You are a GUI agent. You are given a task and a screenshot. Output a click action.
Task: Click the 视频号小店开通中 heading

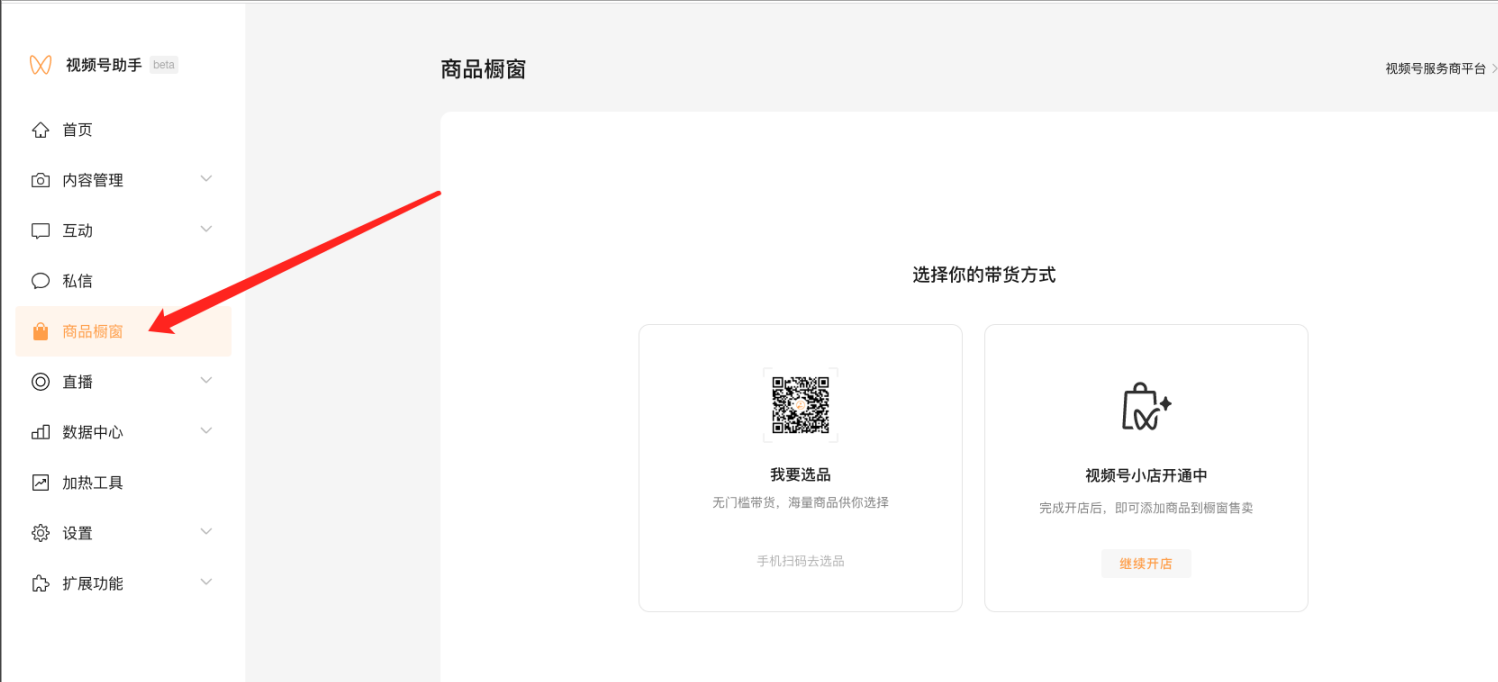(x=1146, y=476)
